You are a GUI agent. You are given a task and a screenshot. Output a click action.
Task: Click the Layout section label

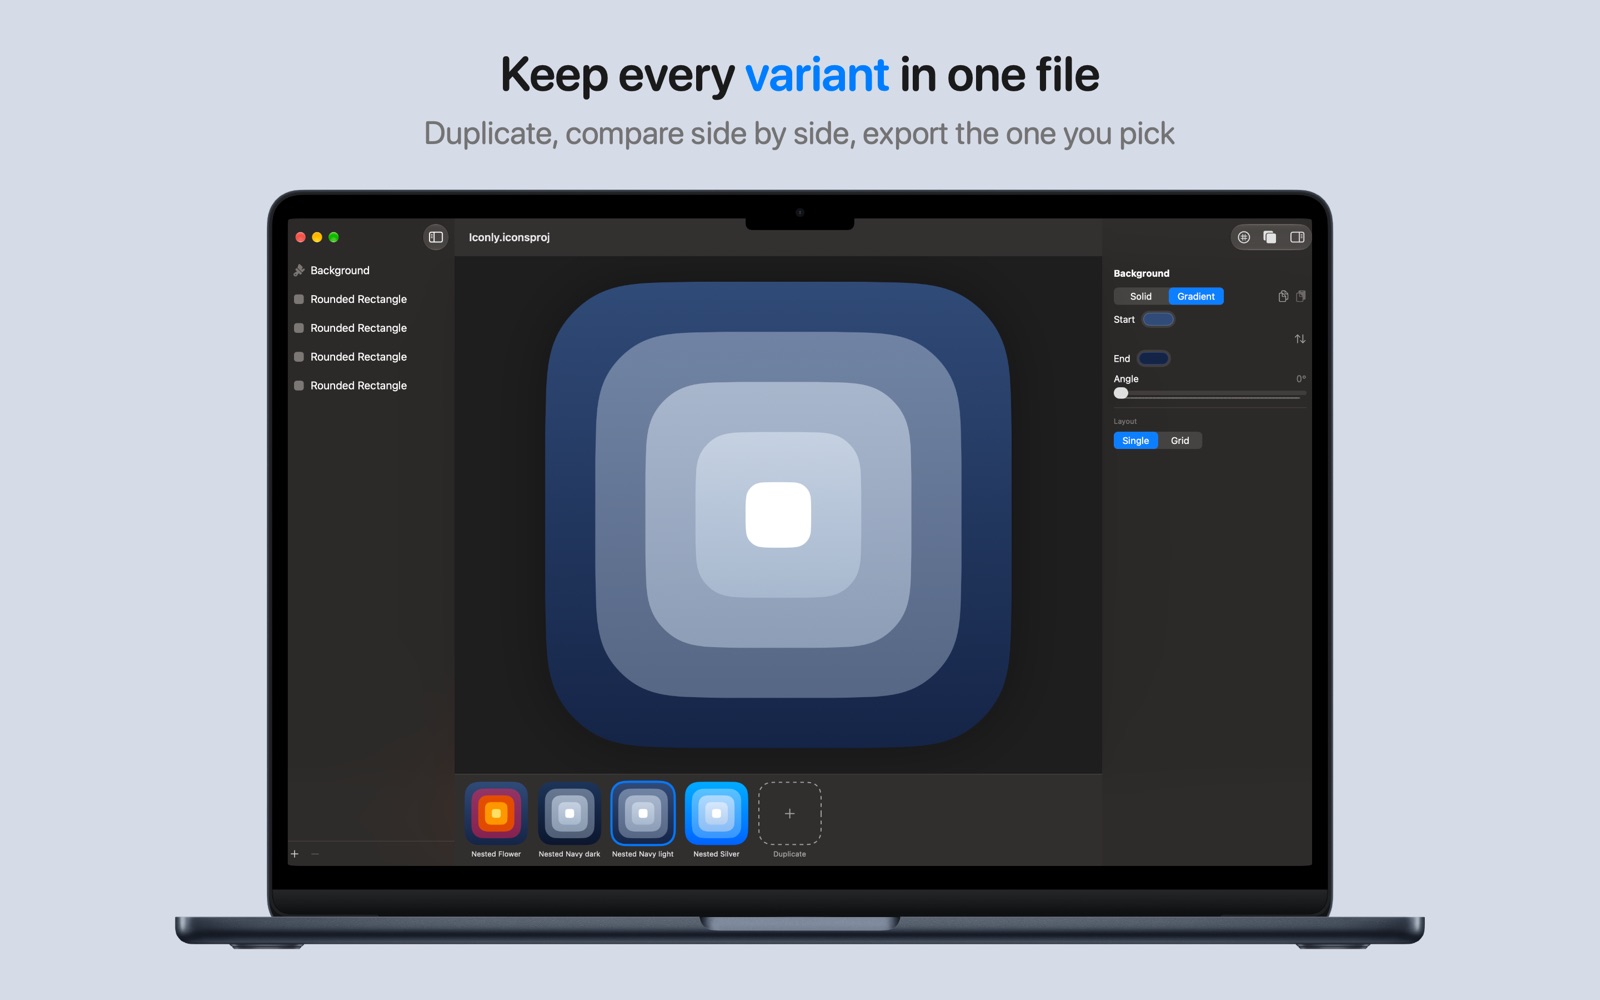tap(1125, 422)
